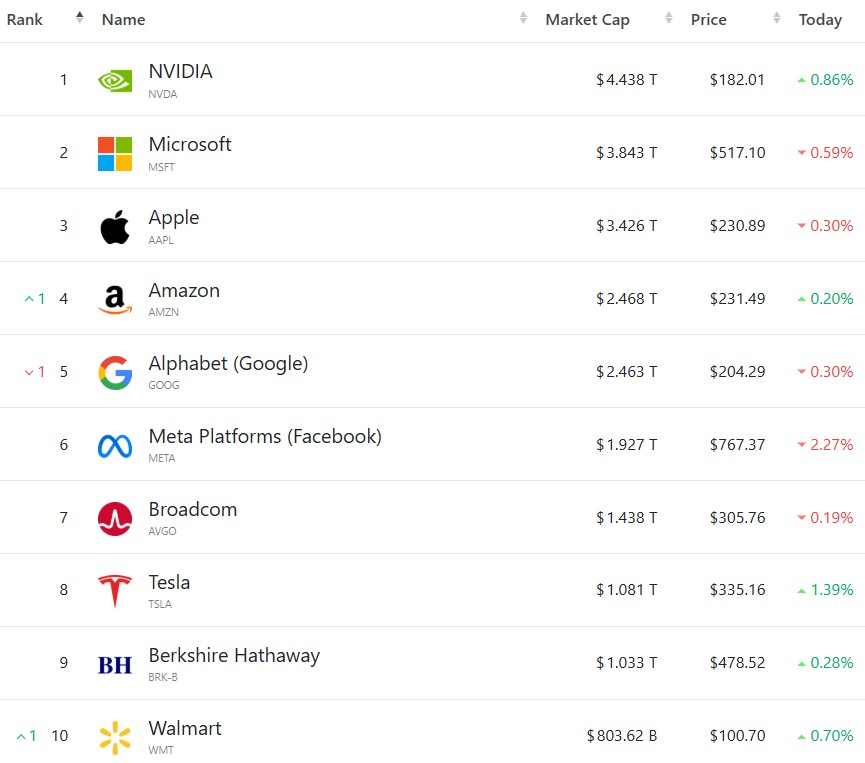Viewport: 865px width, 763px height.
Task: Click the Microsoft four-color logo
Action: (115, 154)
